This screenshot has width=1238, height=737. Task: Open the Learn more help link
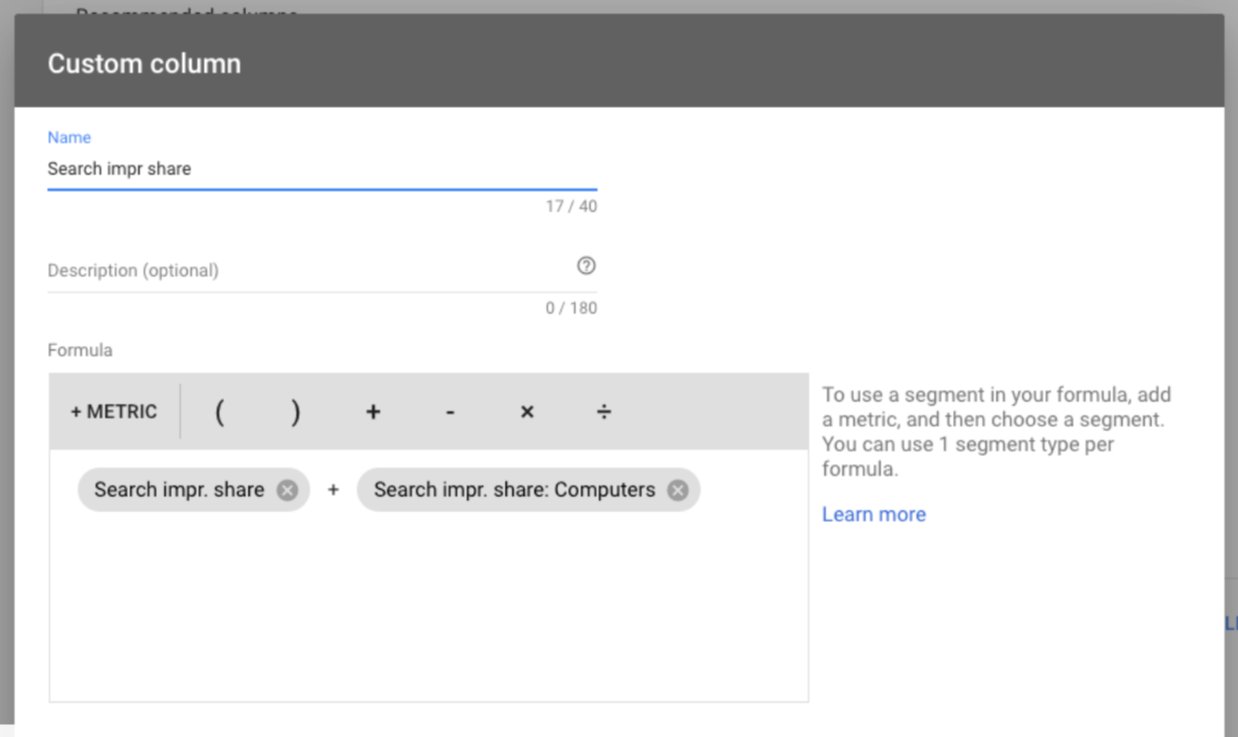[873, 514]
